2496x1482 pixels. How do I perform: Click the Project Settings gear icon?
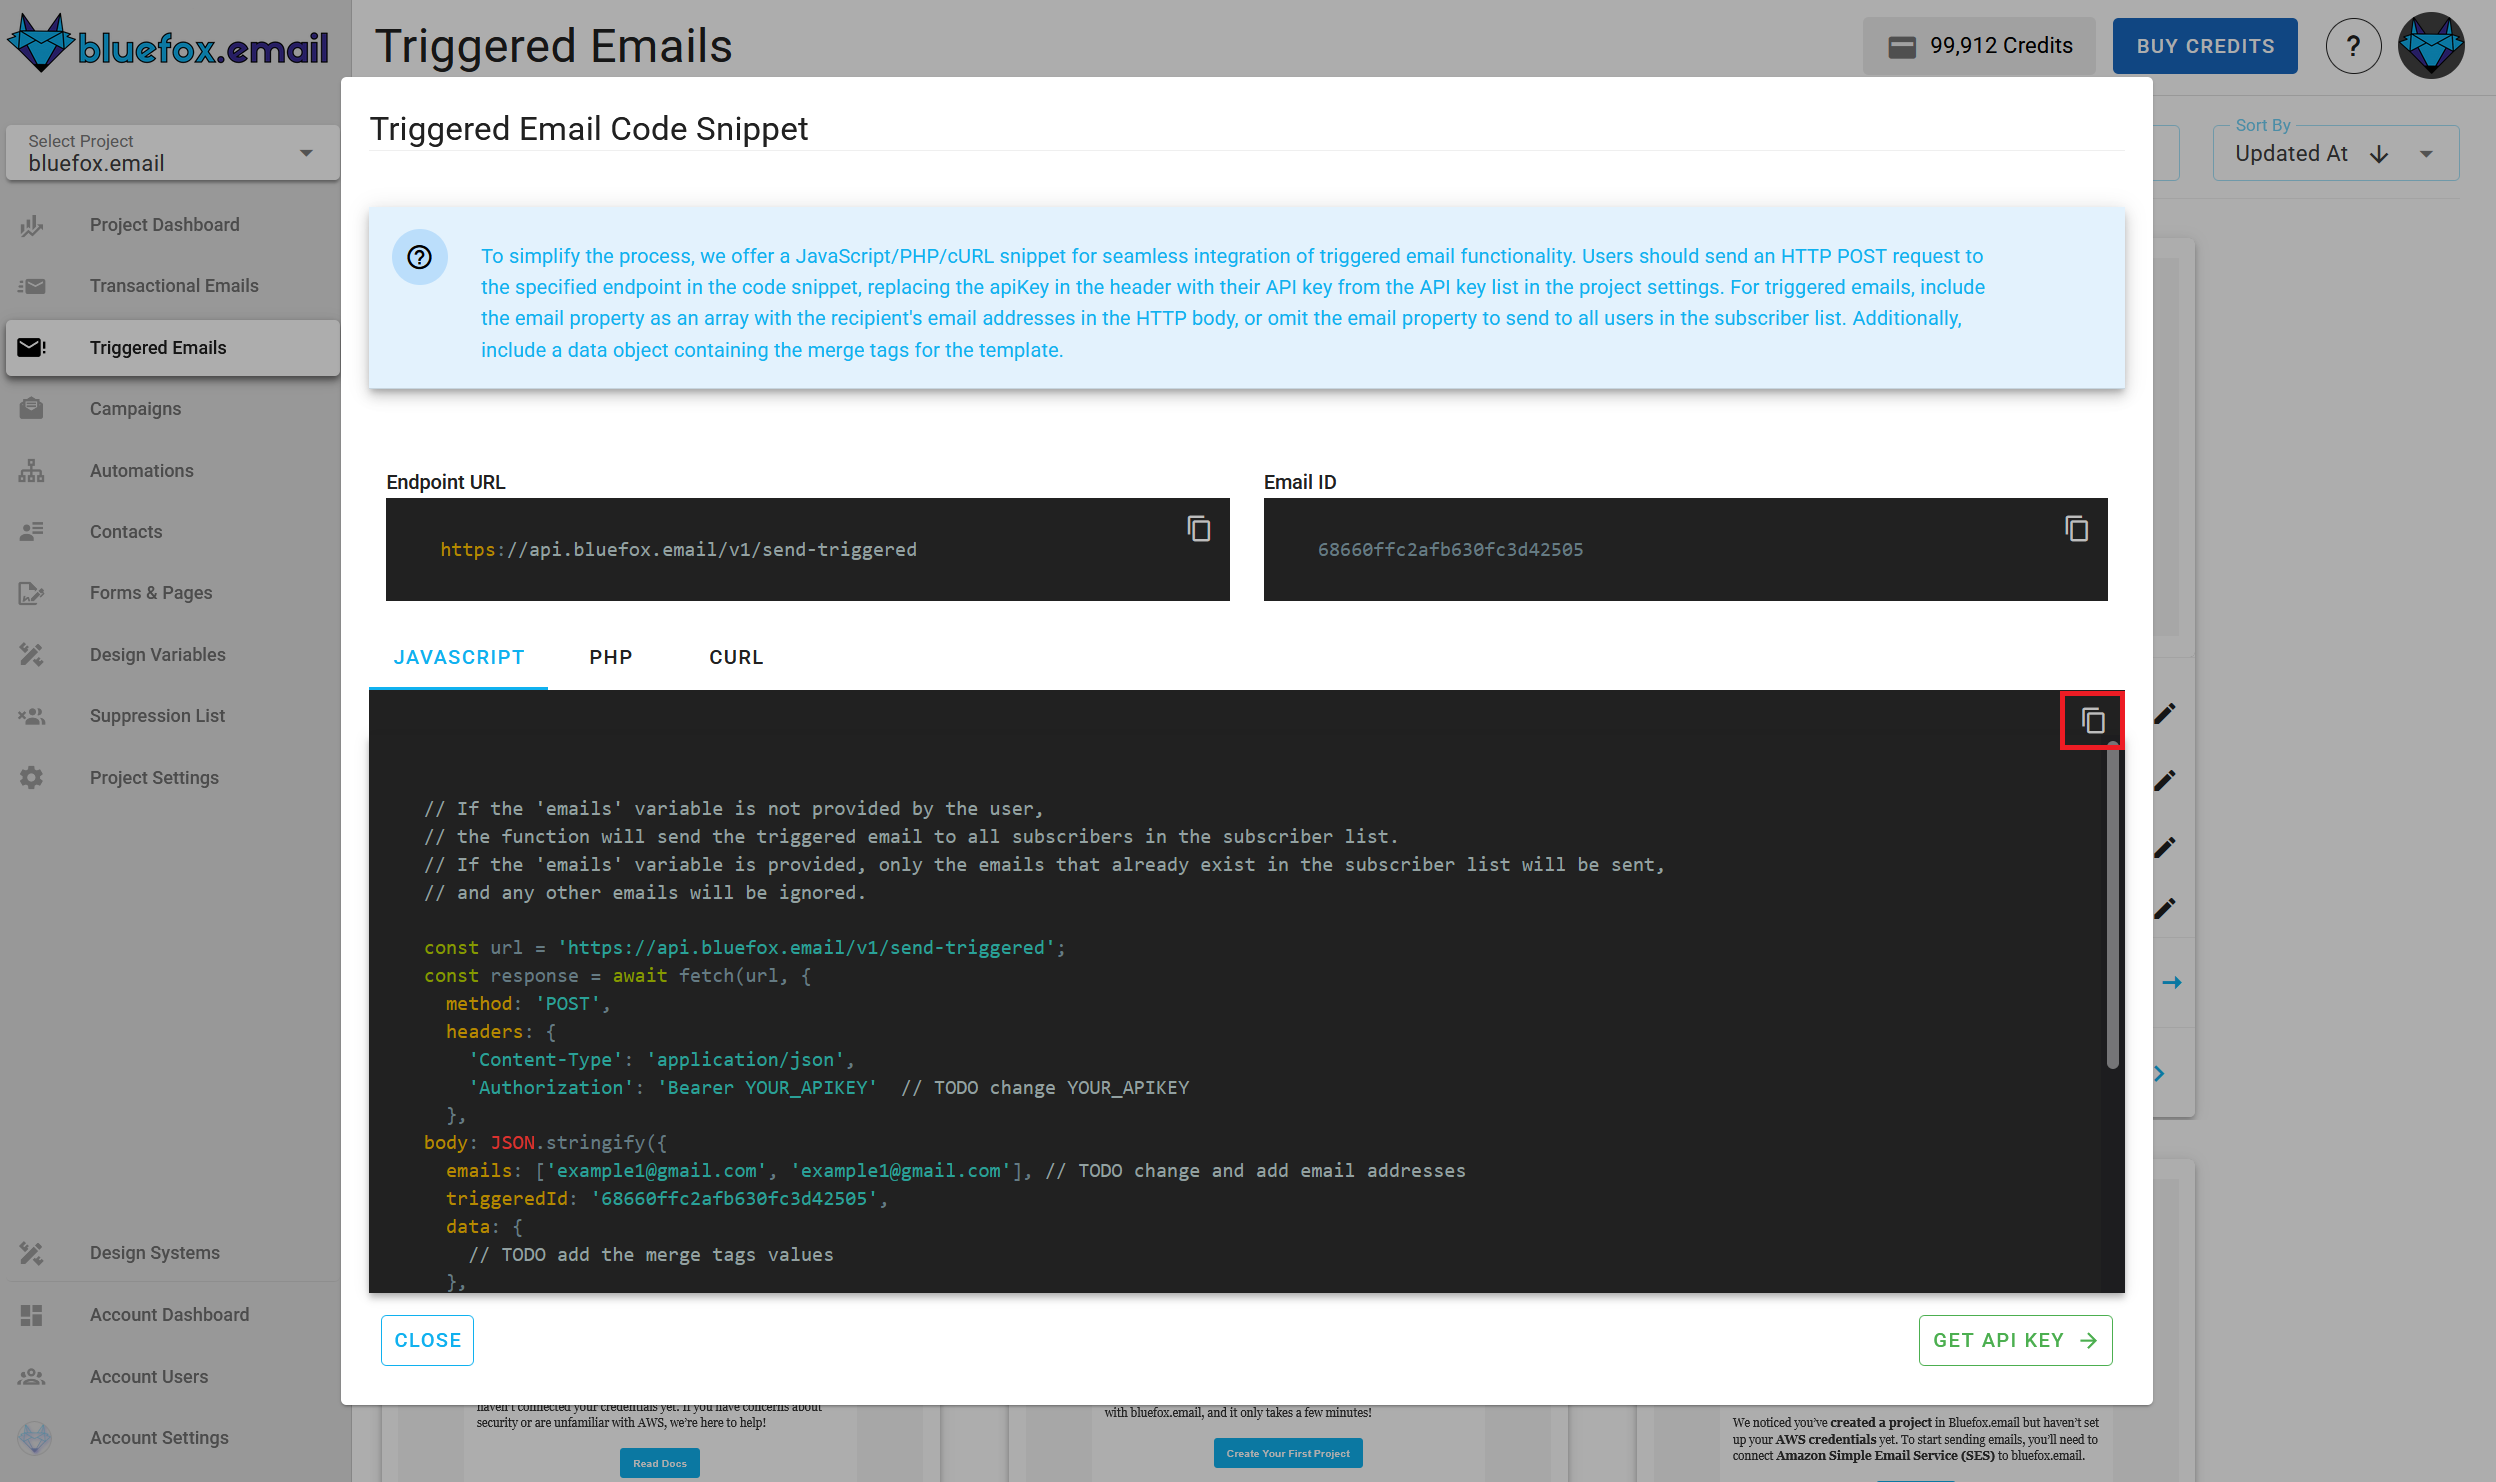click(x=32, y=777)
